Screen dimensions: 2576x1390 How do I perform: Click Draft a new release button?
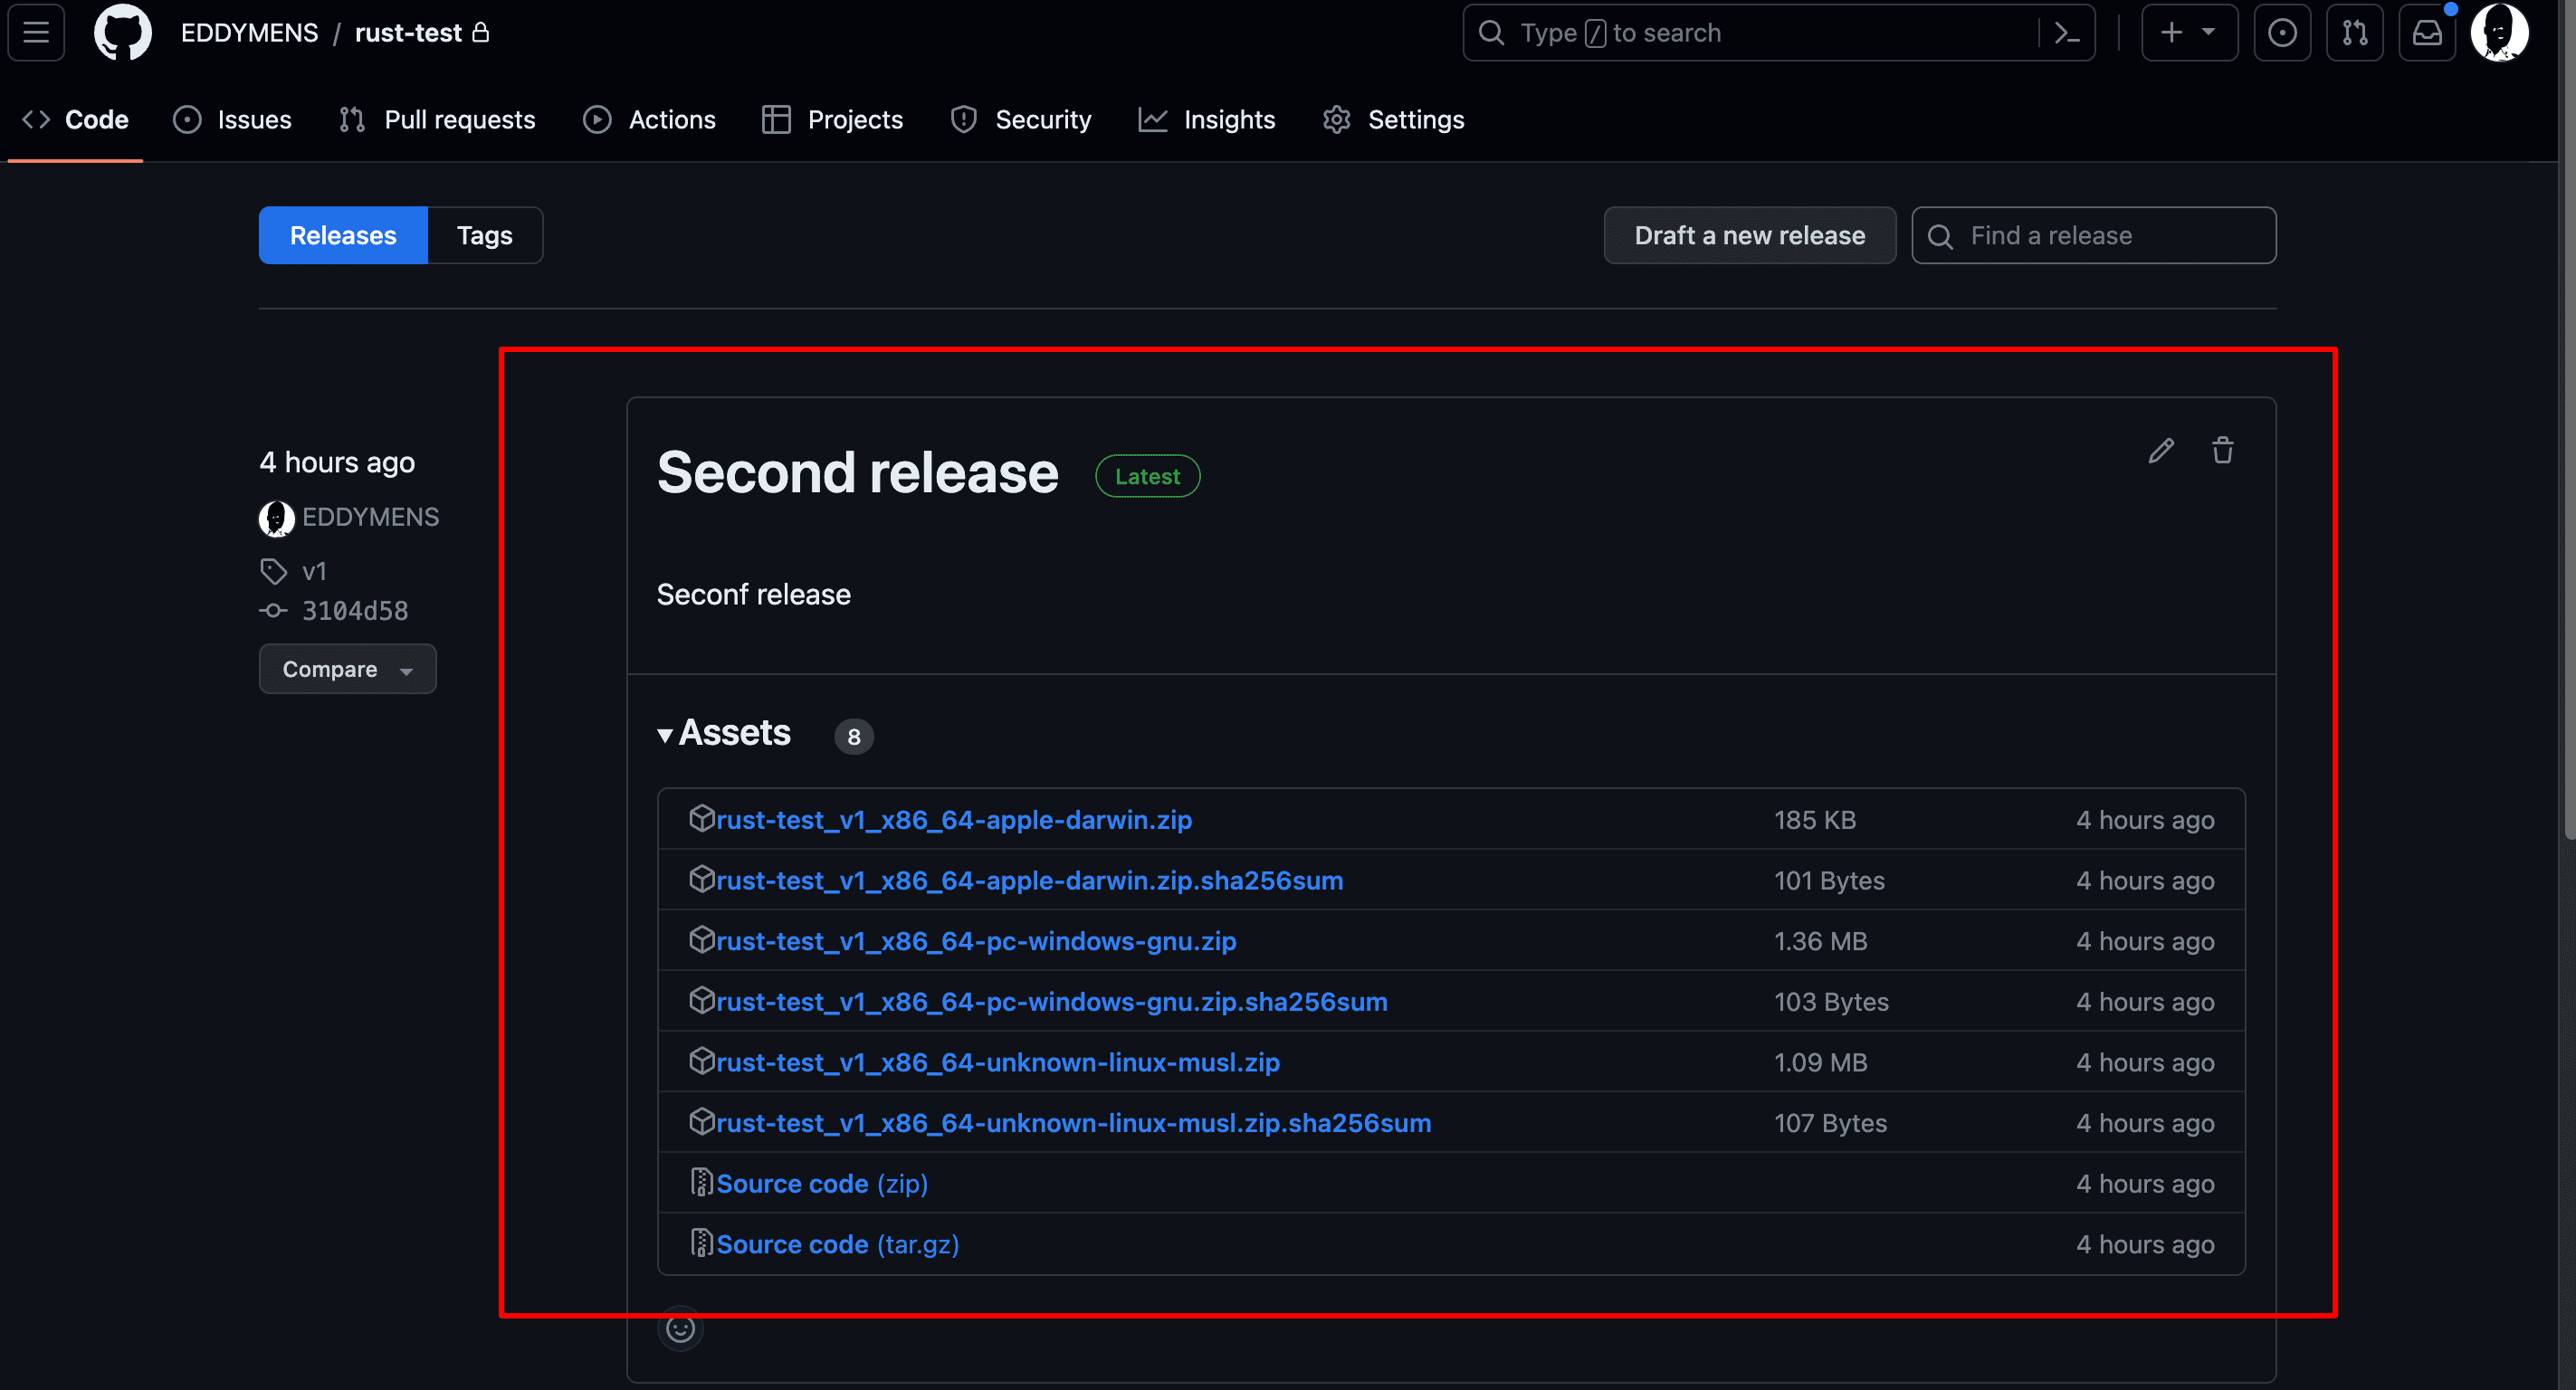pyautogui.click(x=1750, y=234)
